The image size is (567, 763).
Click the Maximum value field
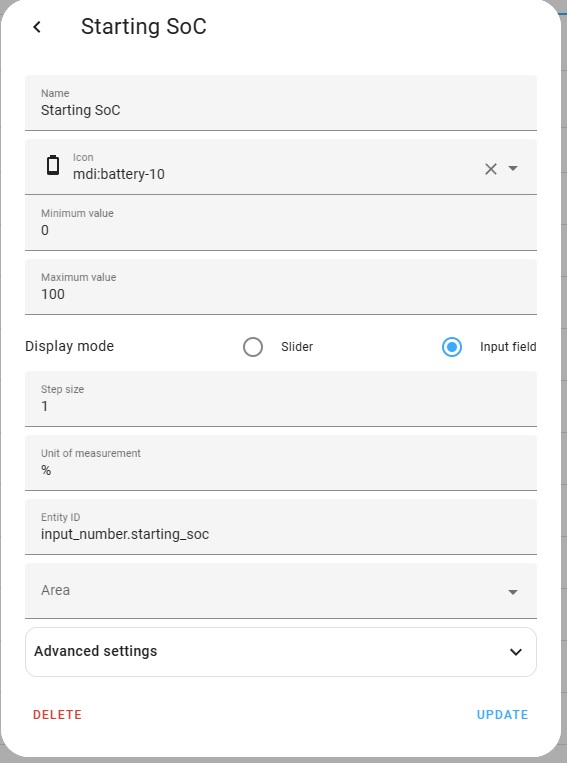click(x=281, y=287)
